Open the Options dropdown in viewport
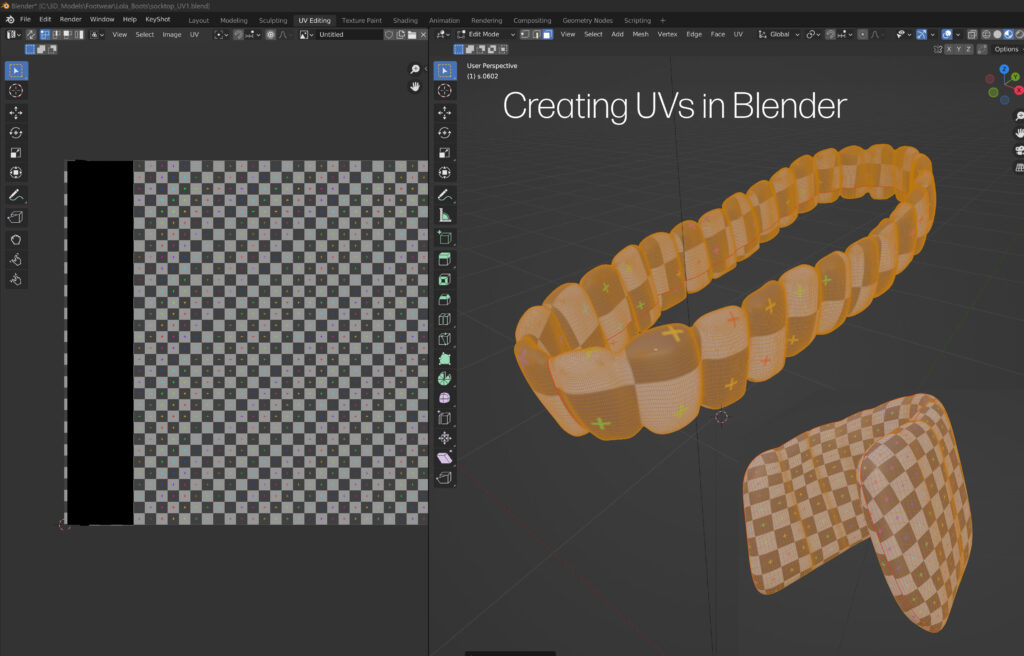The width and height of the screenshot is (1024, 656). click(x=1007, y=49)
